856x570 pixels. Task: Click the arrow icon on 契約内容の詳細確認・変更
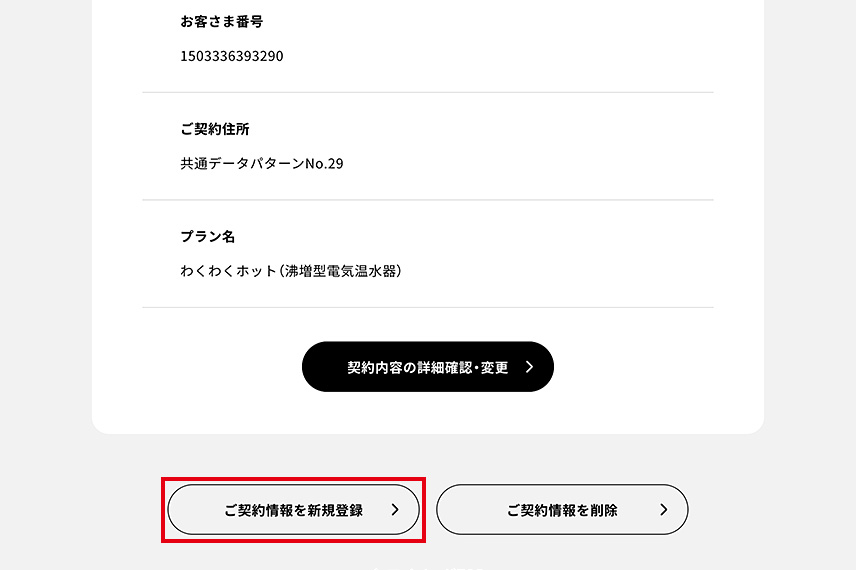click(x=529, y=367)
